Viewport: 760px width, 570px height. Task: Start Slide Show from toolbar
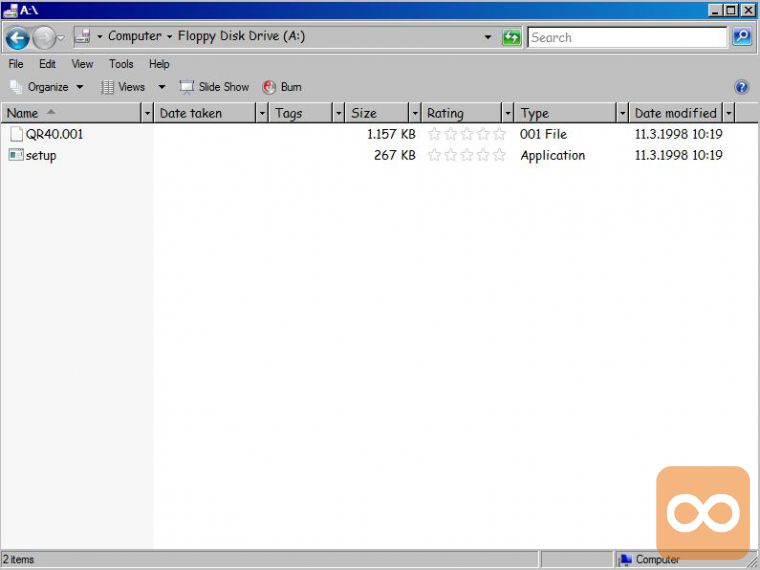214,87
